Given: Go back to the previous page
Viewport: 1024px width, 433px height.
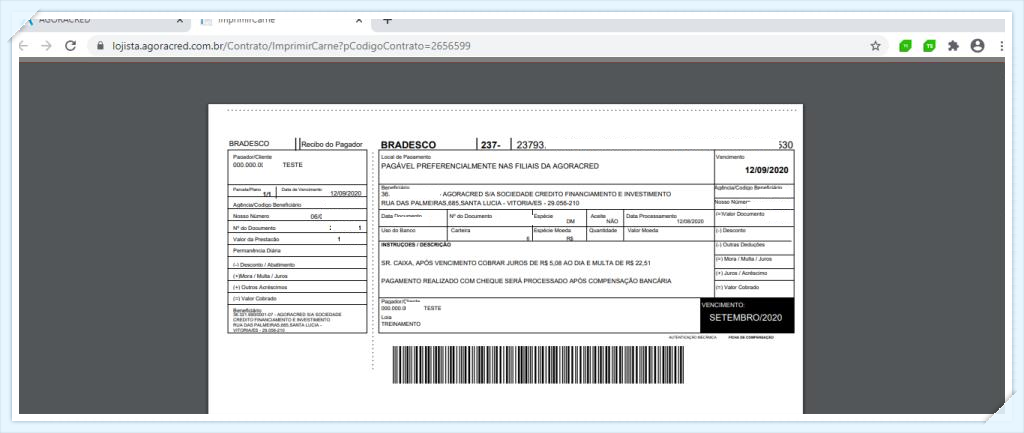Looking at the screenshot, I should pos(24,46).
